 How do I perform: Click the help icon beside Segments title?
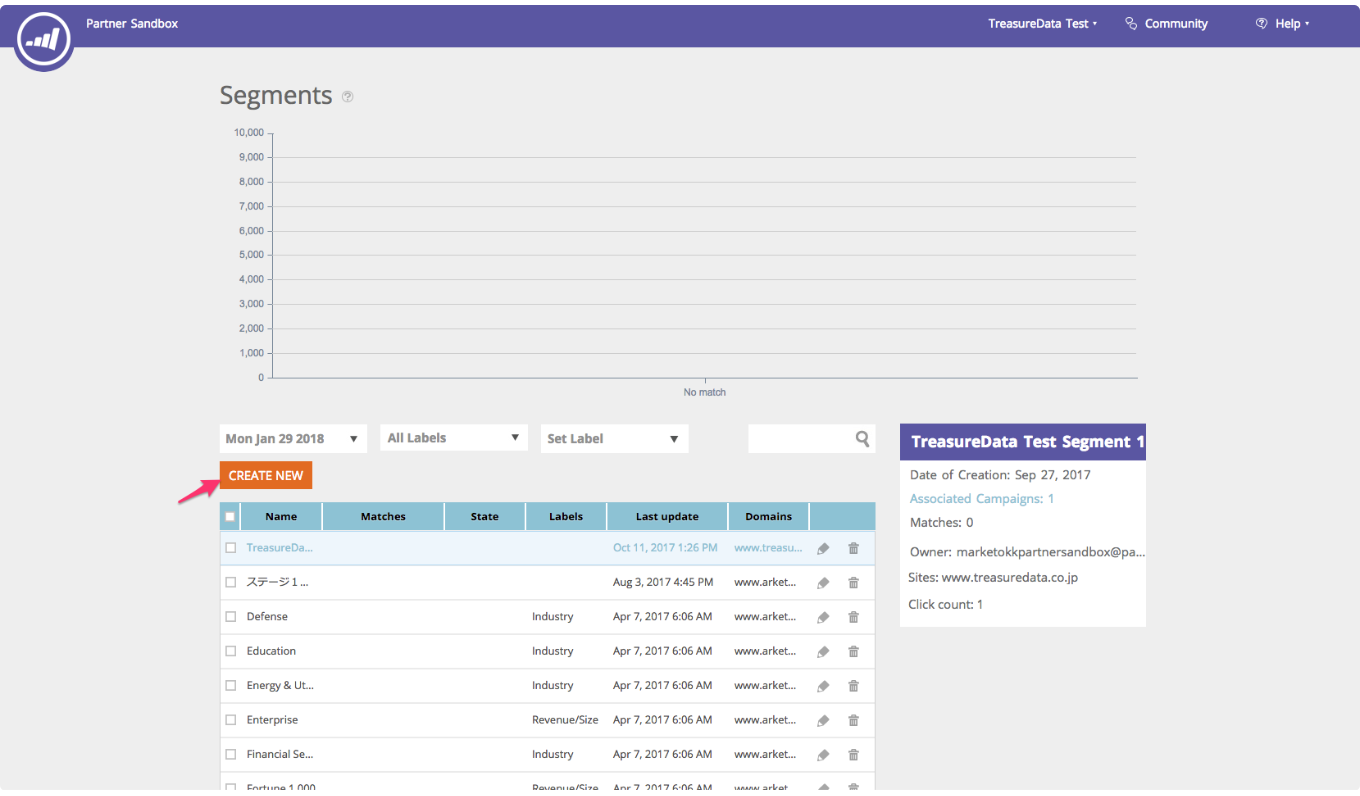[347, 97]
